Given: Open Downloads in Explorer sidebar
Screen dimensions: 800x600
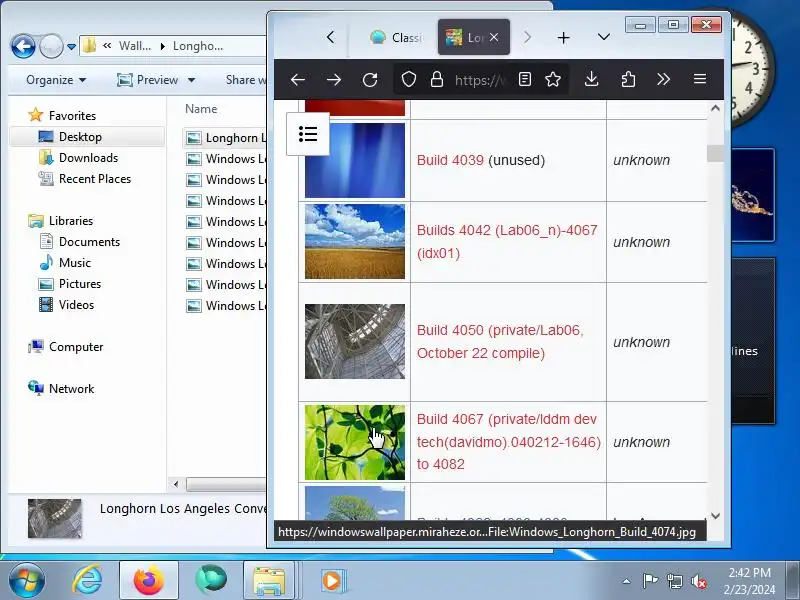Looking at the screenshot, I should click(x=88, y=158).
